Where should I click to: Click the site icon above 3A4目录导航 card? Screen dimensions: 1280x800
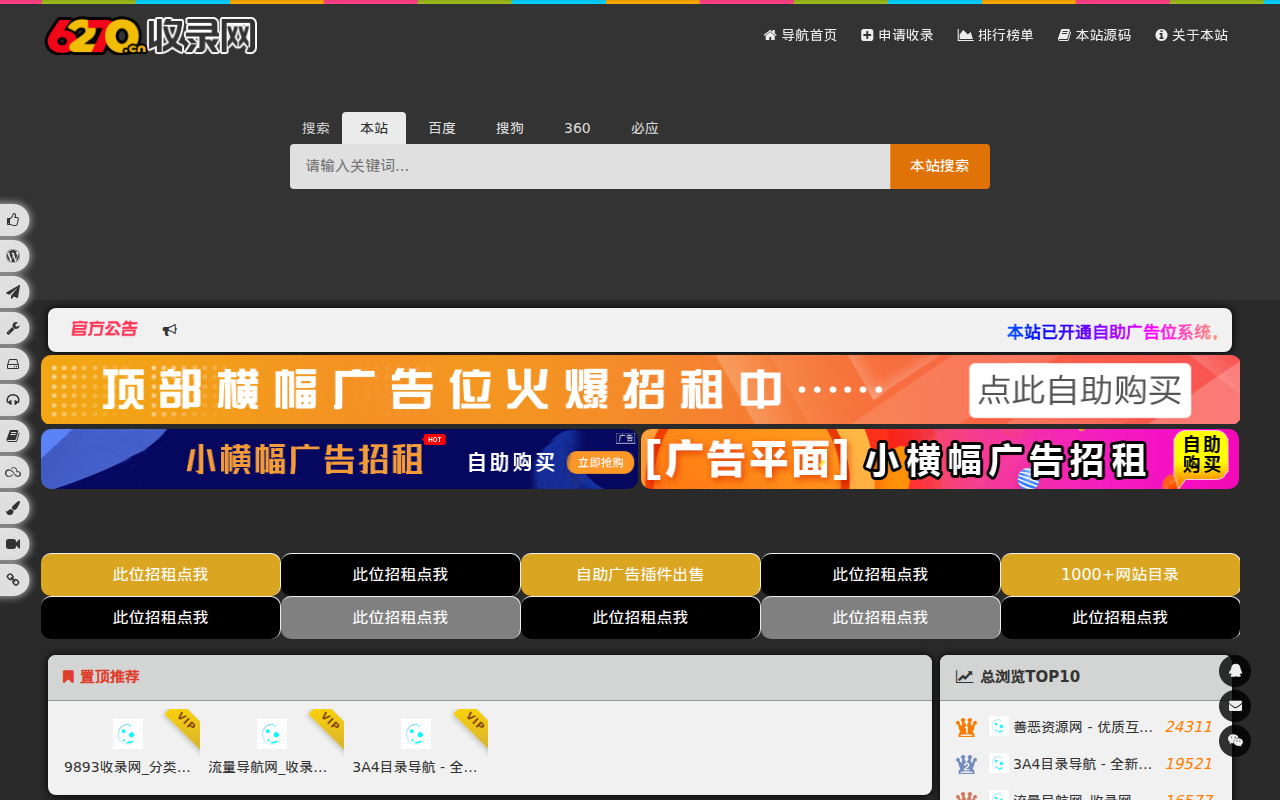click(x=416, y=734)
